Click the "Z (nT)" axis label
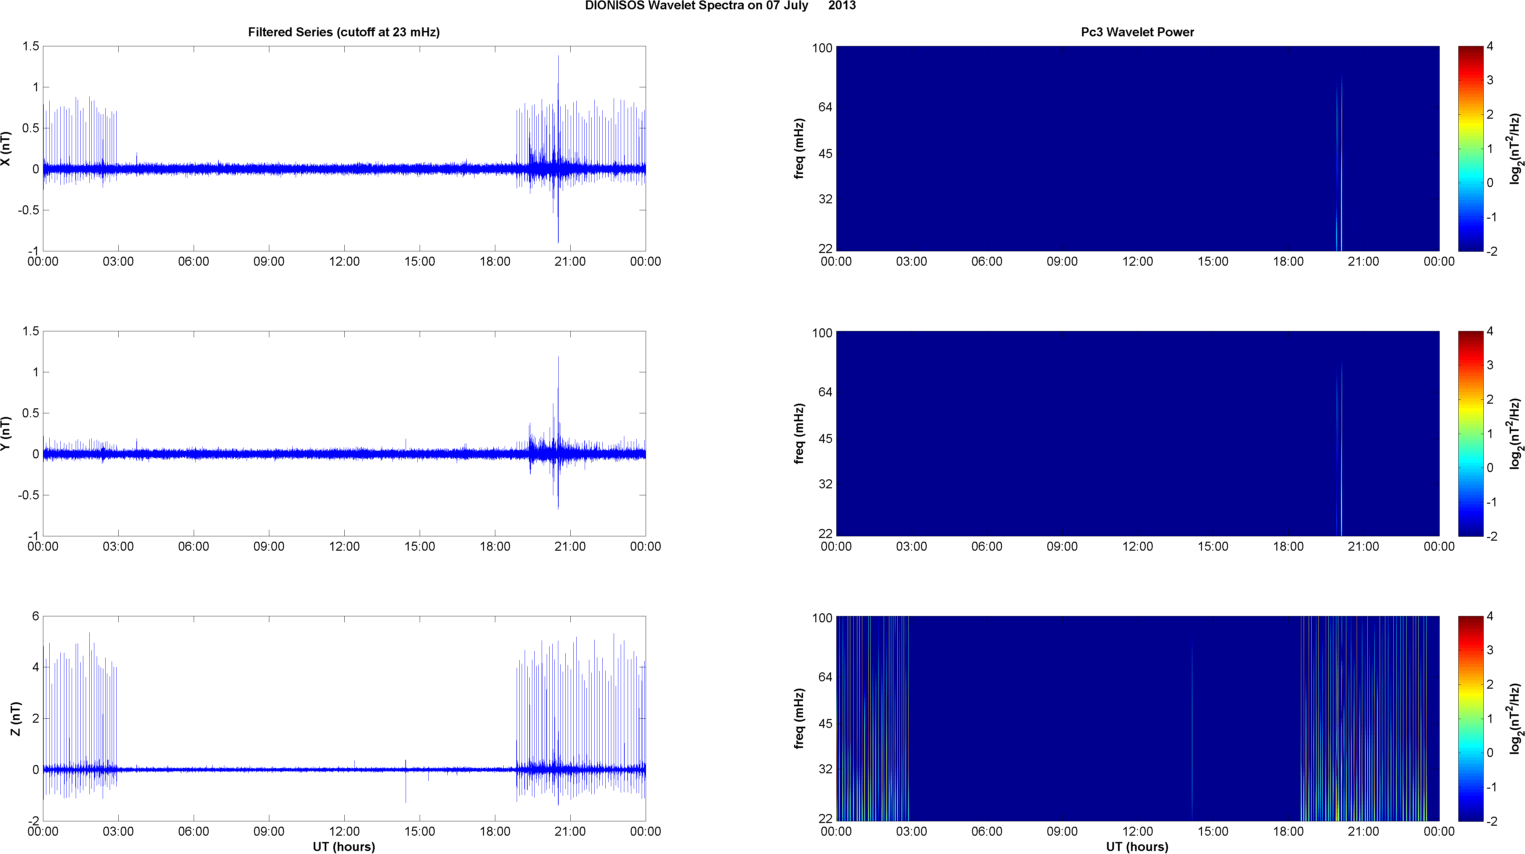Image resolution: width=1525 pixels, height=854 pixels. coord(15,719)
